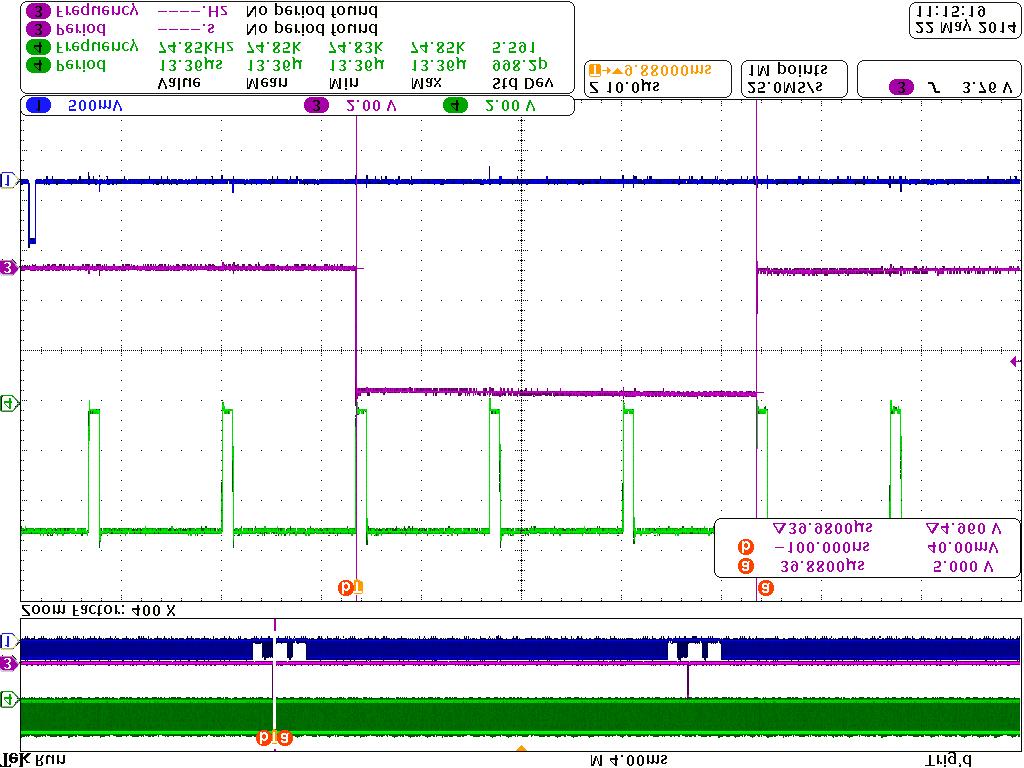Click the channel 4 scale value 2.00 V
This screenshot has height=768, width=1024.
click(510, 106)
